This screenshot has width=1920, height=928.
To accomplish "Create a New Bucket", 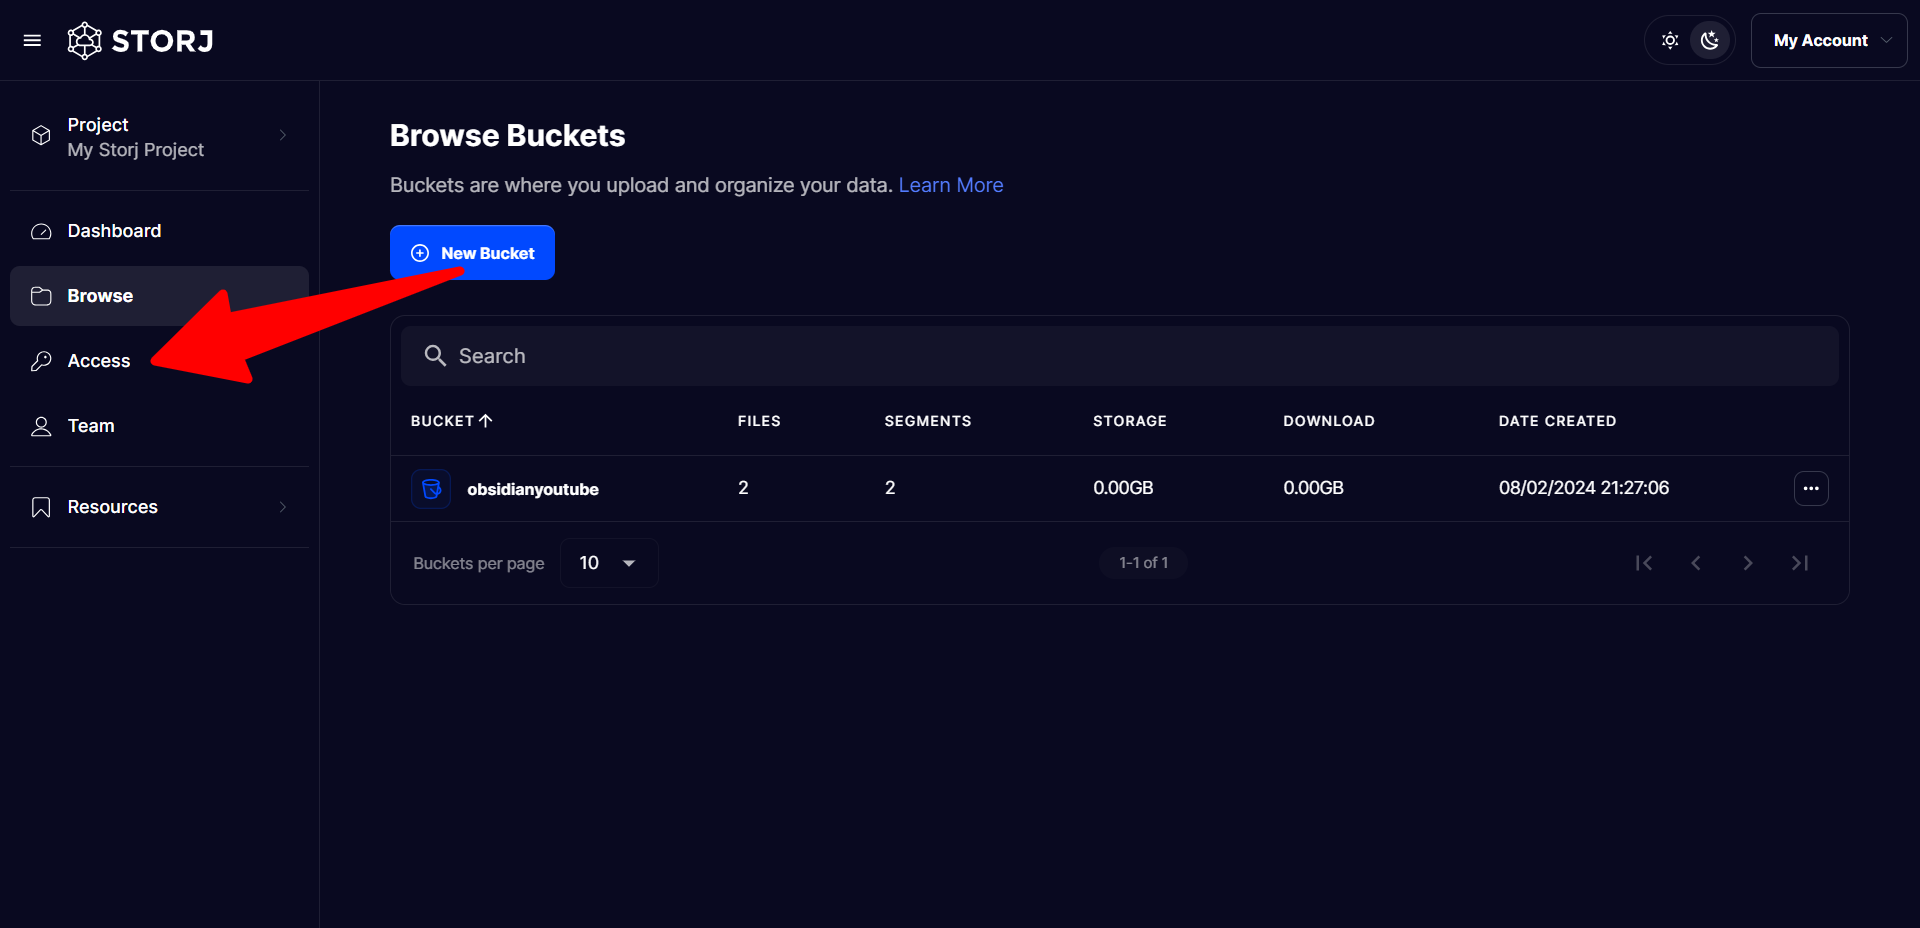I will (x=472, y=253).
